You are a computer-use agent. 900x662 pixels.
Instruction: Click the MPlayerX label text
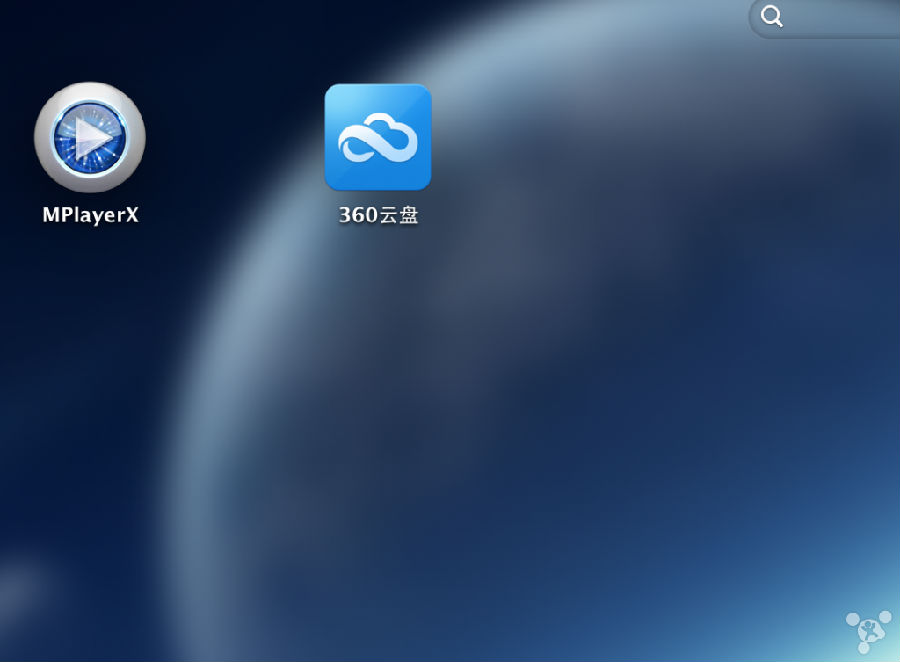pos(90,212)
